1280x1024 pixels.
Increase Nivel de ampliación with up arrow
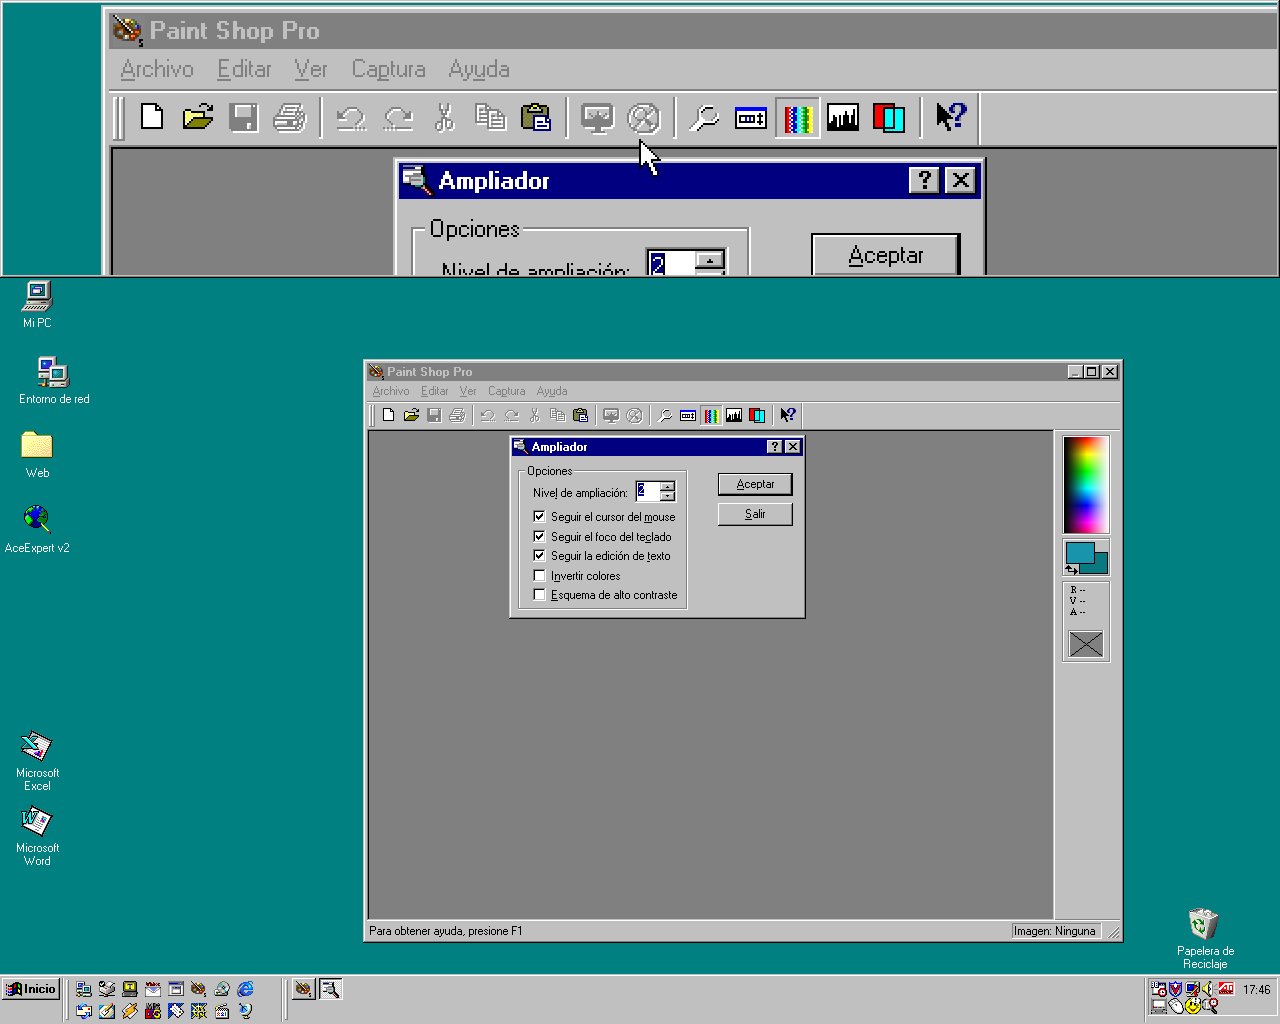pos(667,487)
